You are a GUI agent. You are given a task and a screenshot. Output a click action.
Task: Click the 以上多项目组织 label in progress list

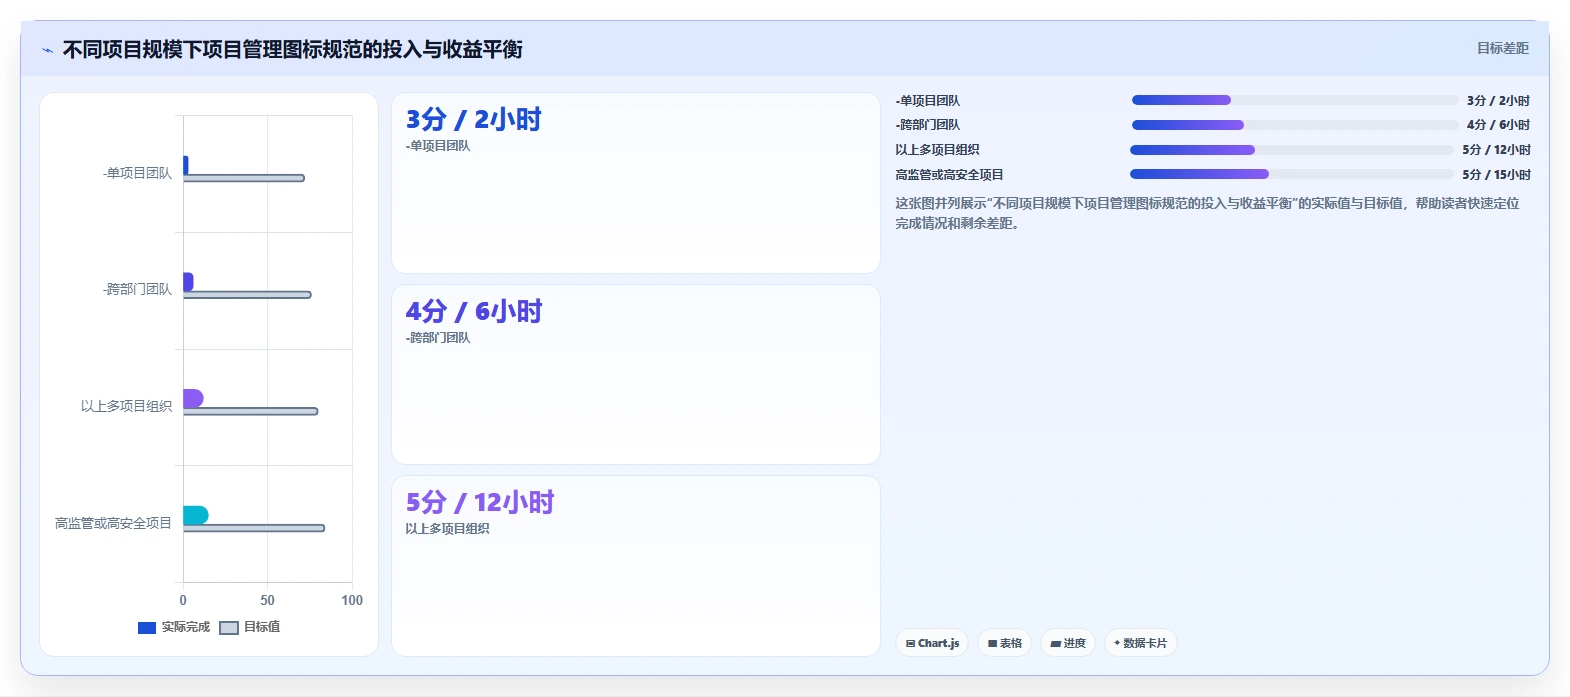[x=937, y=150]
